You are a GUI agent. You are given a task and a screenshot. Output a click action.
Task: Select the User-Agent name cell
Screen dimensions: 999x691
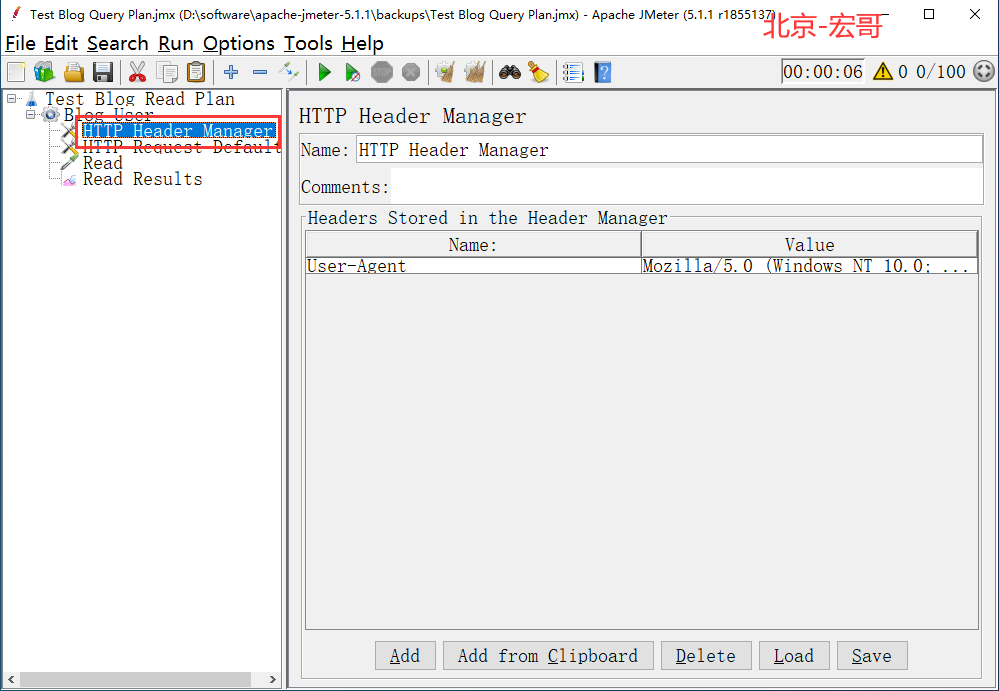(x=473, y=266)
